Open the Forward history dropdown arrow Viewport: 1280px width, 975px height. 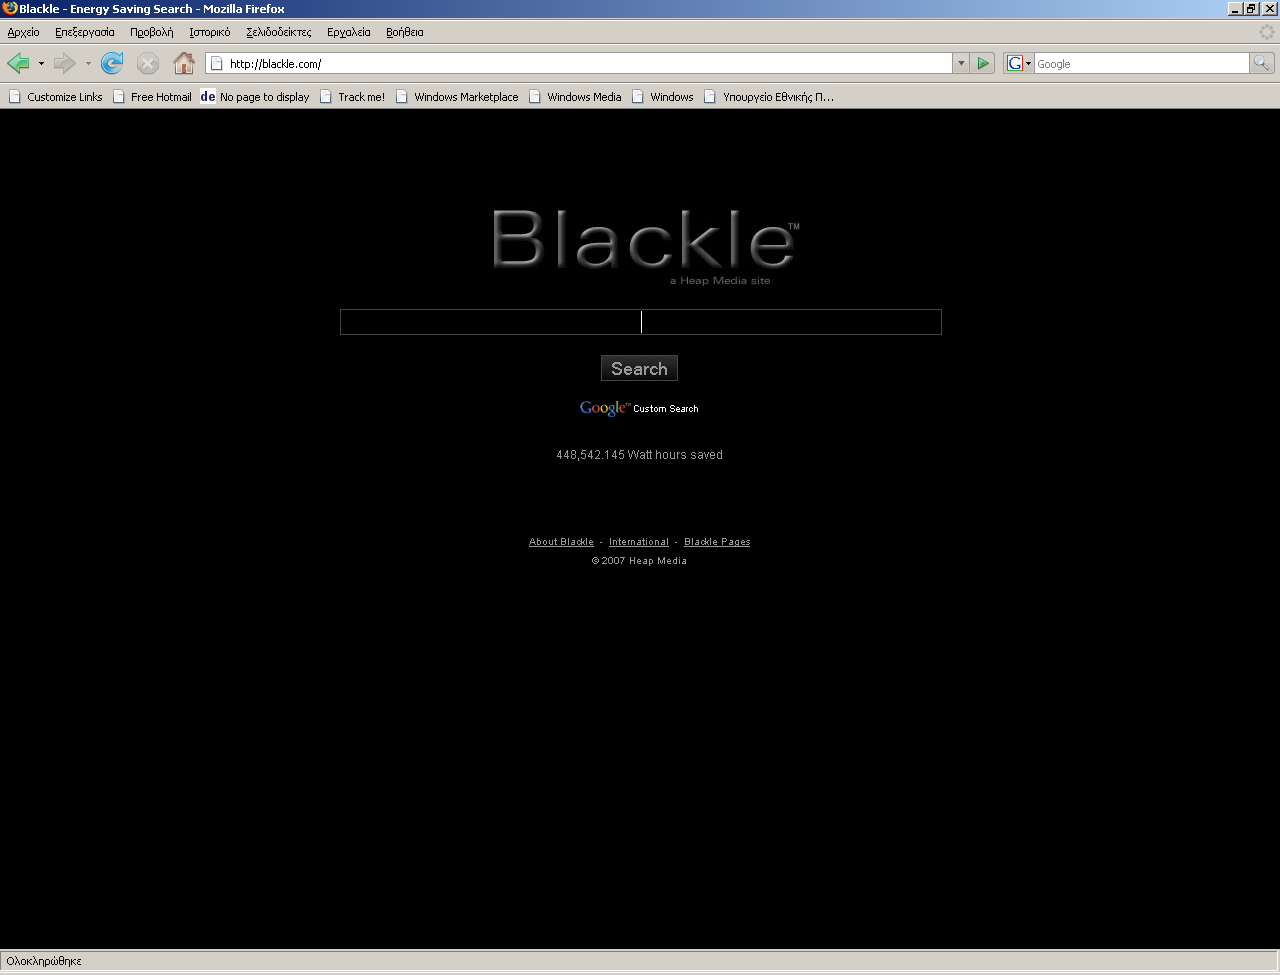click(x=88, y=64)
